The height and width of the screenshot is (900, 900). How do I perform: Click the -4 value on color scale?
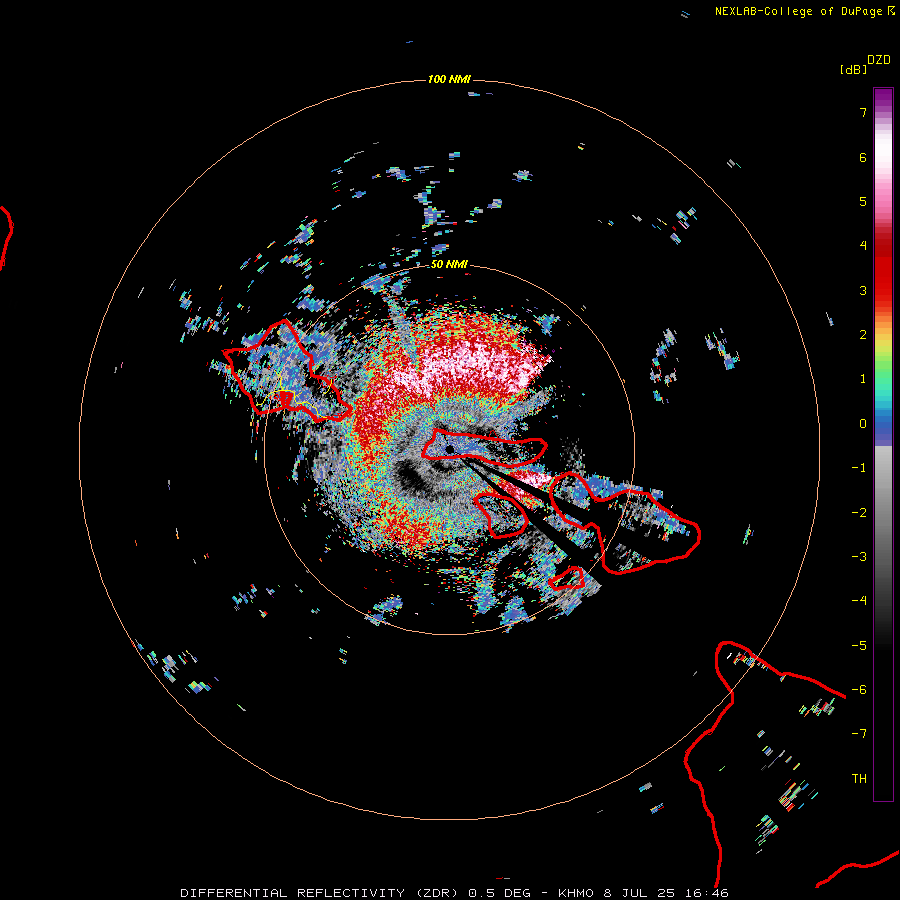point(859,601)
